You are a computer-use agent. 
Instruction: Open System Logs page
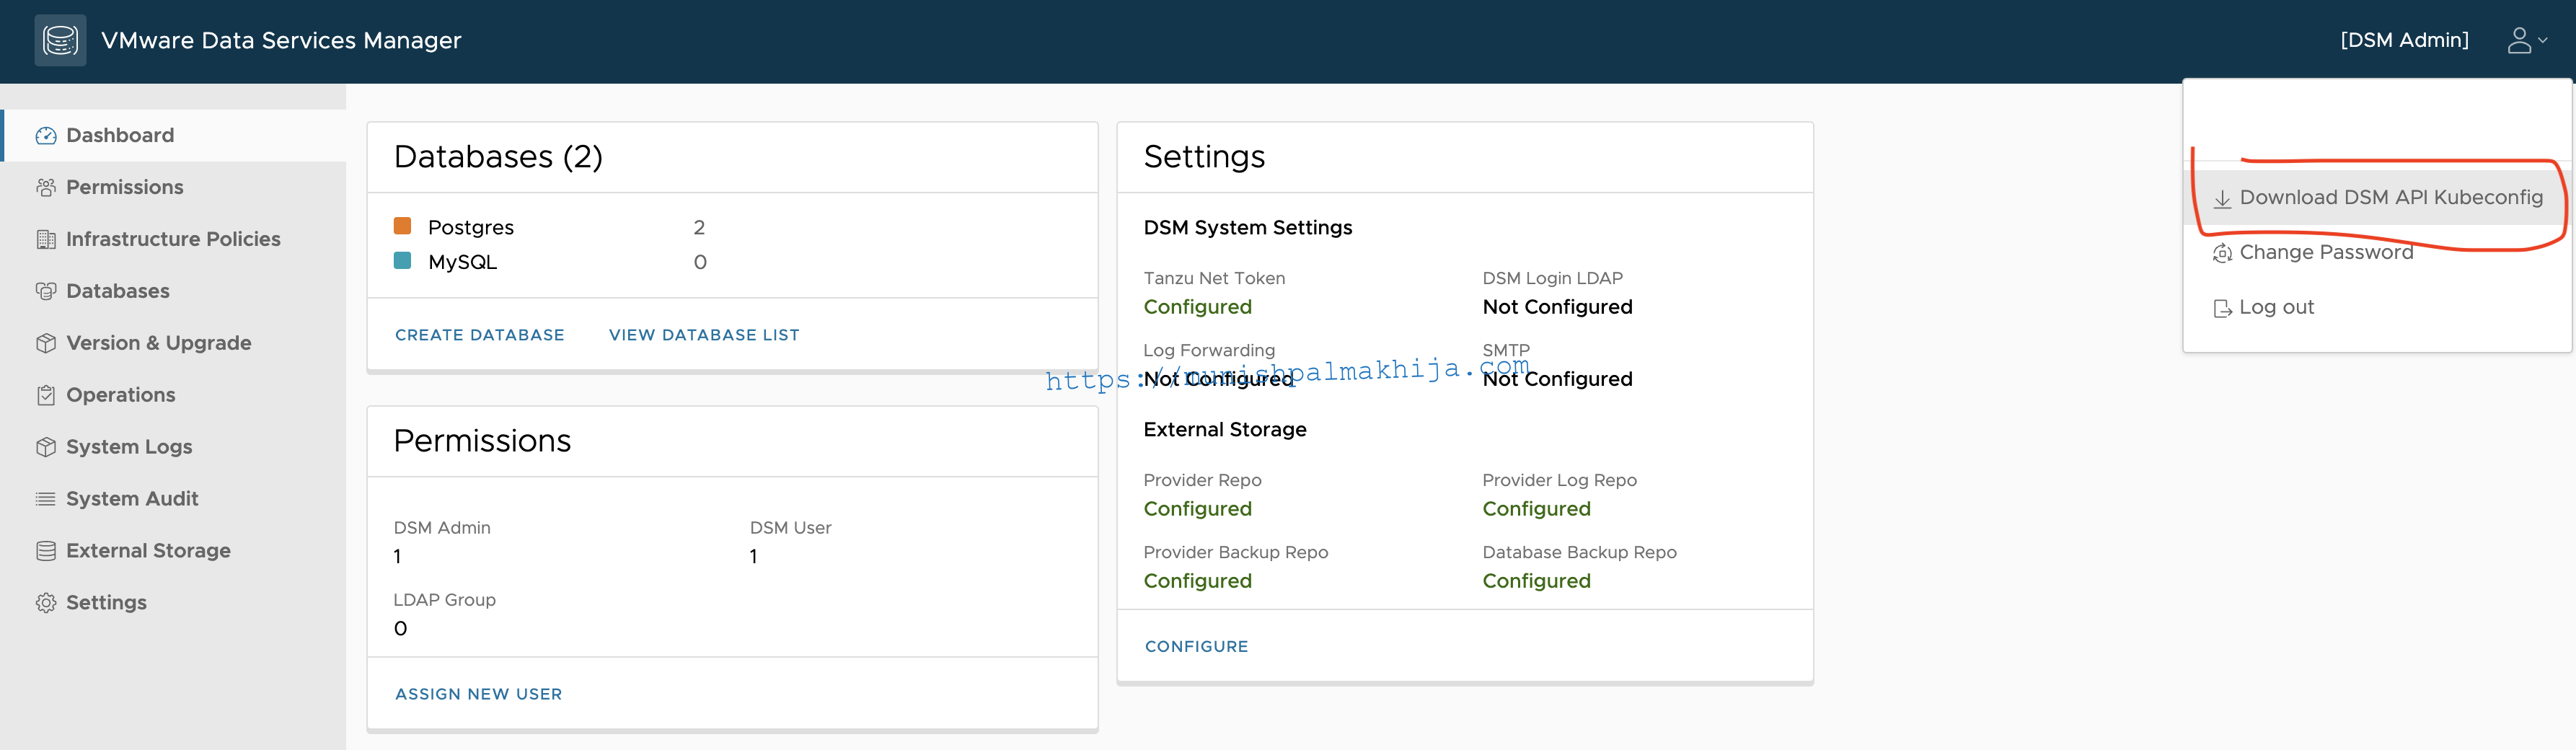pos(174,447)
